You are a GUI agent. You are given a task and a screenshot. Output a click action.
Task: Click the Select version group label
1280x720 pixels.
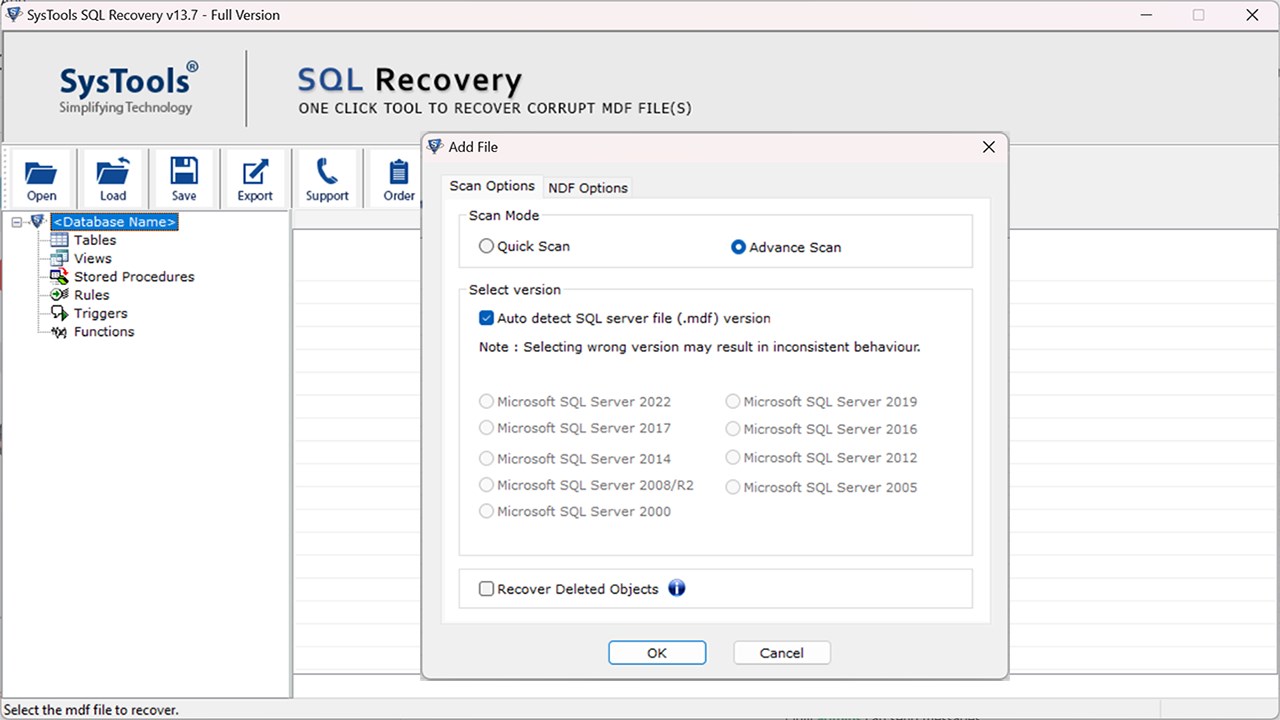515,290
